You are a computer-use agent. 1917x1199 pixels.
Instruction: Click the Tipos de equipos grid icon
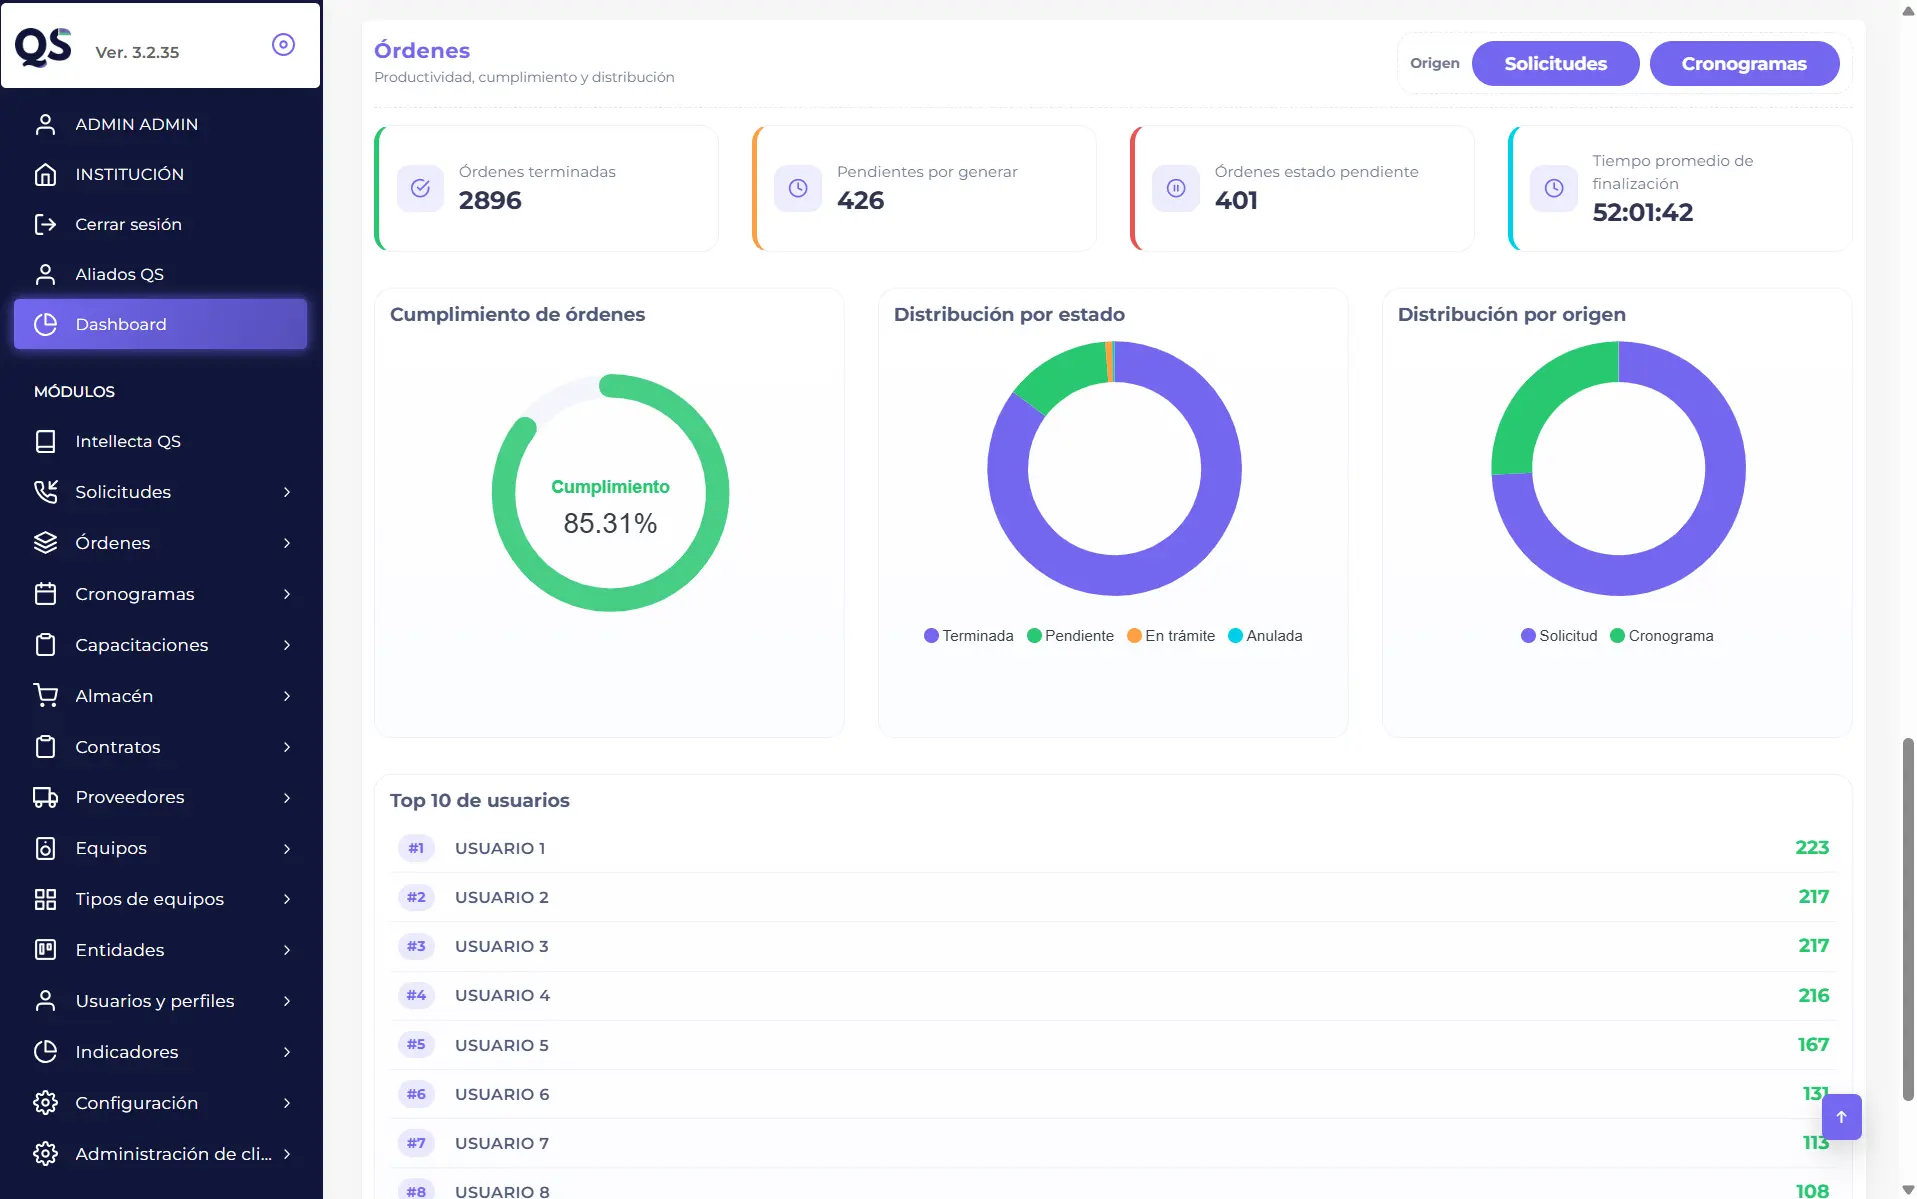(45, 899)
